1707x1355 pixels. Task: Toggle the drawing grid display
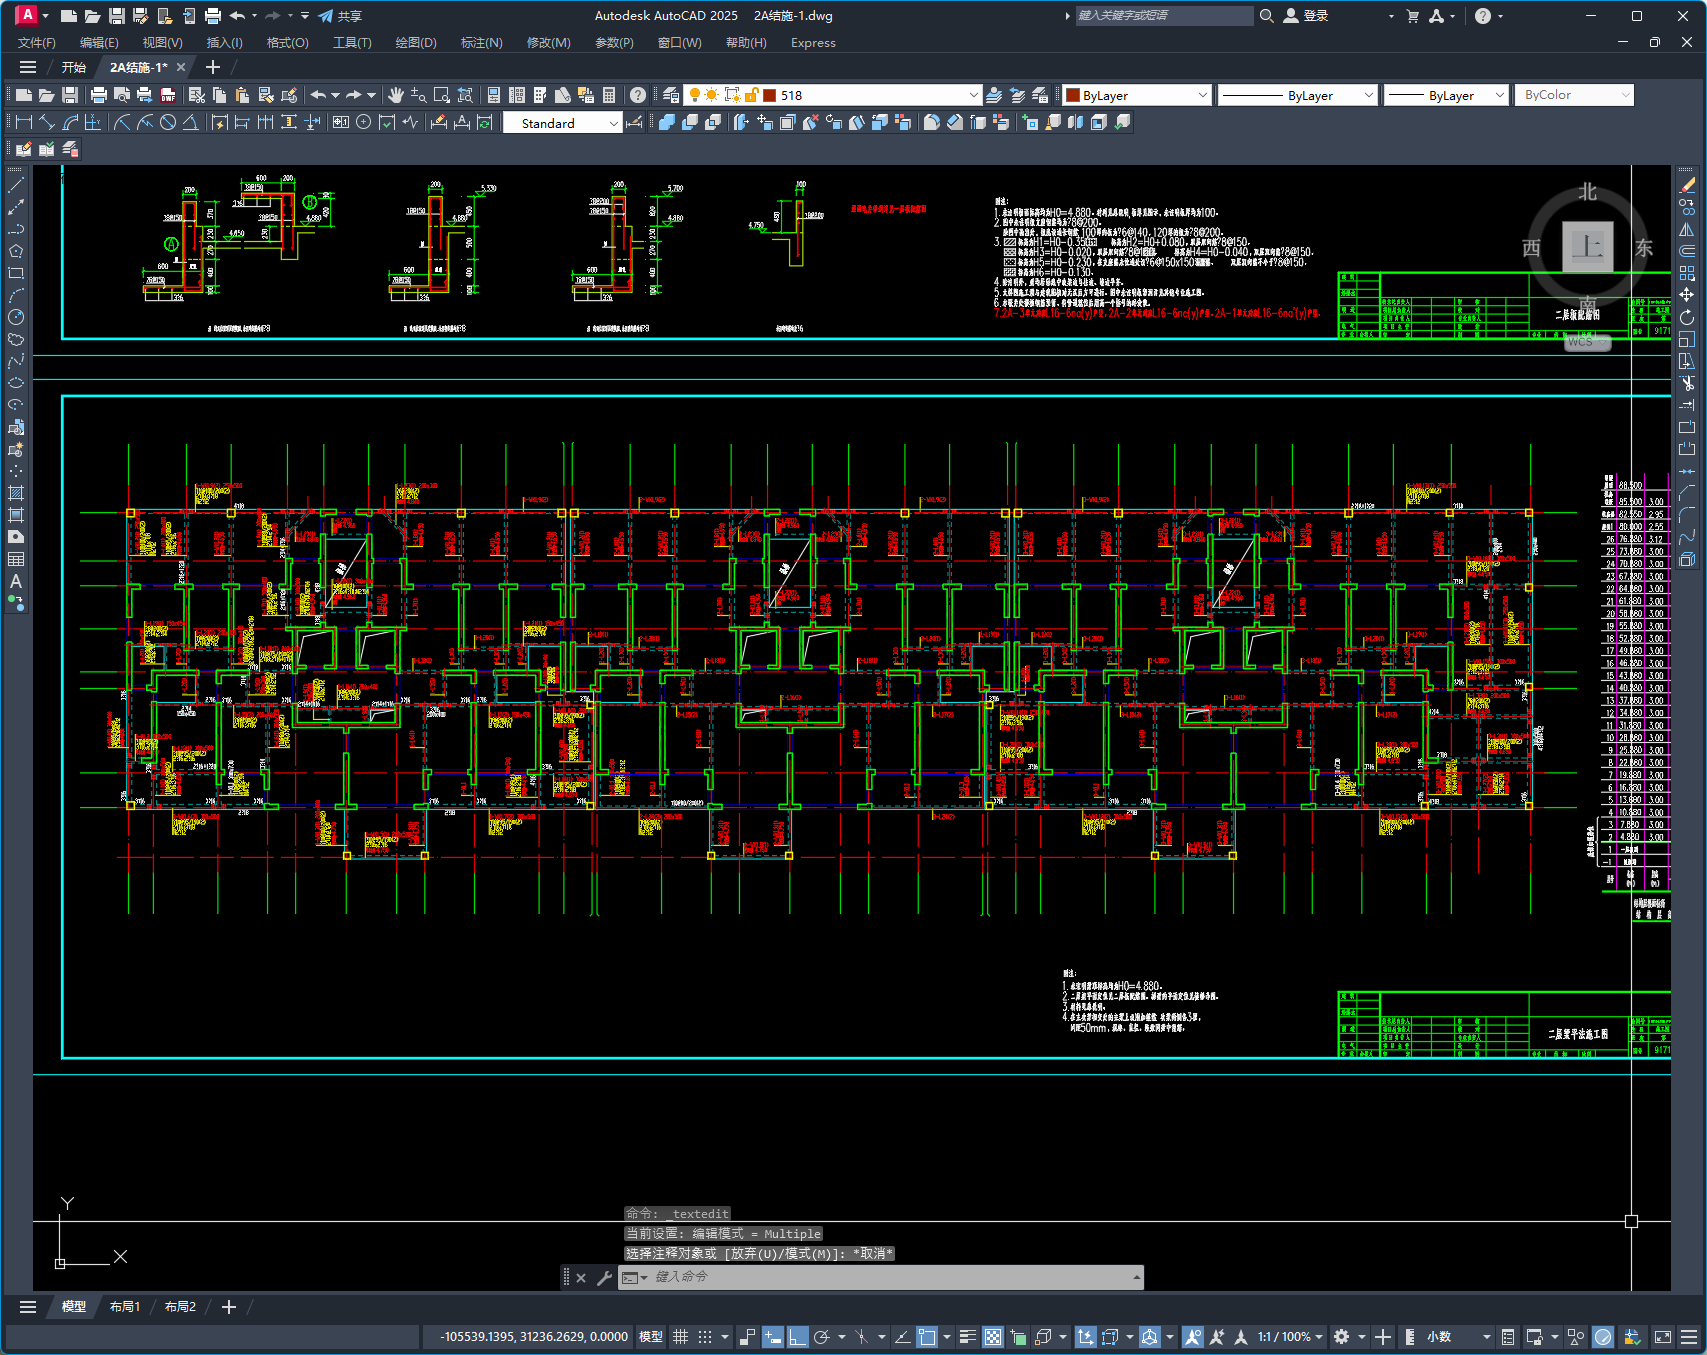[681, 1337]
